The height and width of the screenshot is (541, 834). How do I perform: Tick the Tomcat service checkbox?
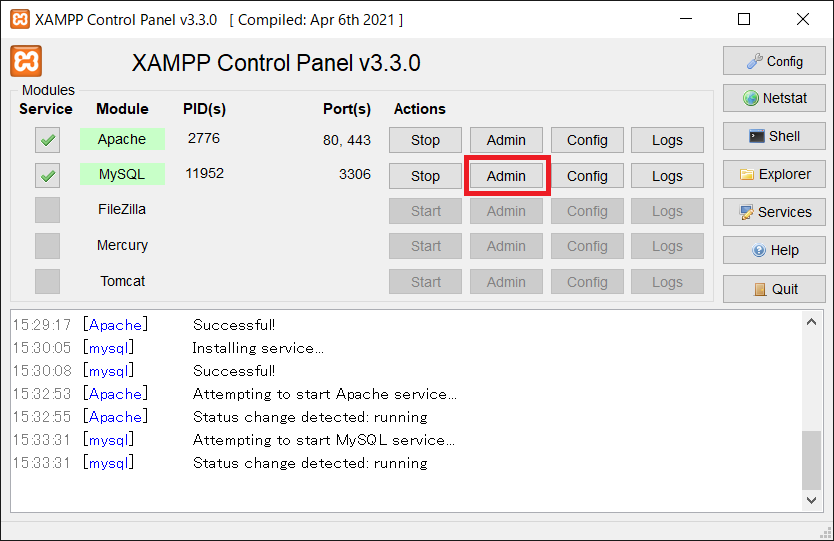[x=47, y=281]
